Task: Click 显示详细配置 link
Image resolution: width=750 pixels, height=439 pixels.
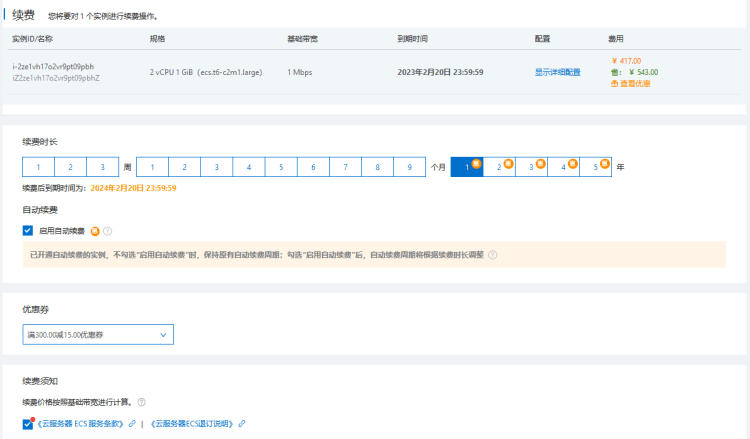Action: [x=557, y=73]
